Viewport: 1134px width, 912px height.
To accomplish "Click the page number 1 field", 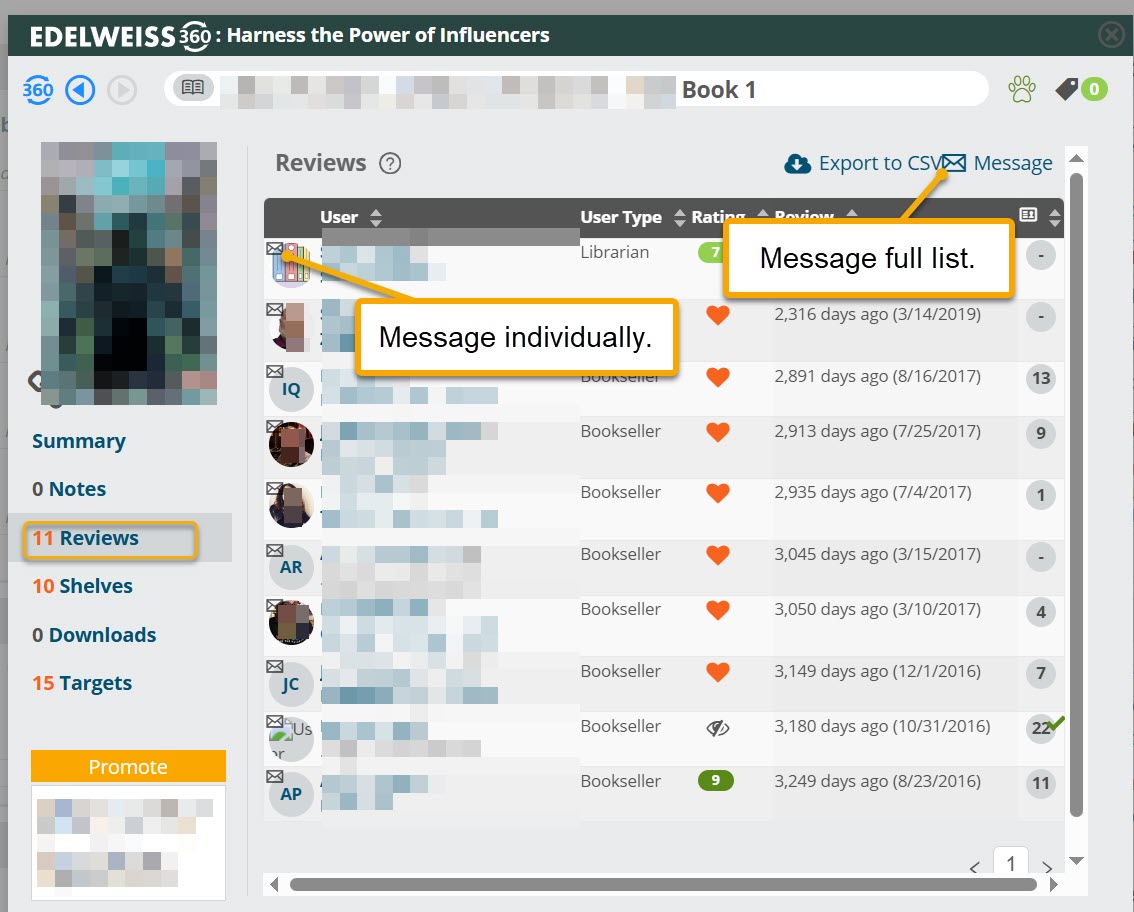I will click(1011, 863).
